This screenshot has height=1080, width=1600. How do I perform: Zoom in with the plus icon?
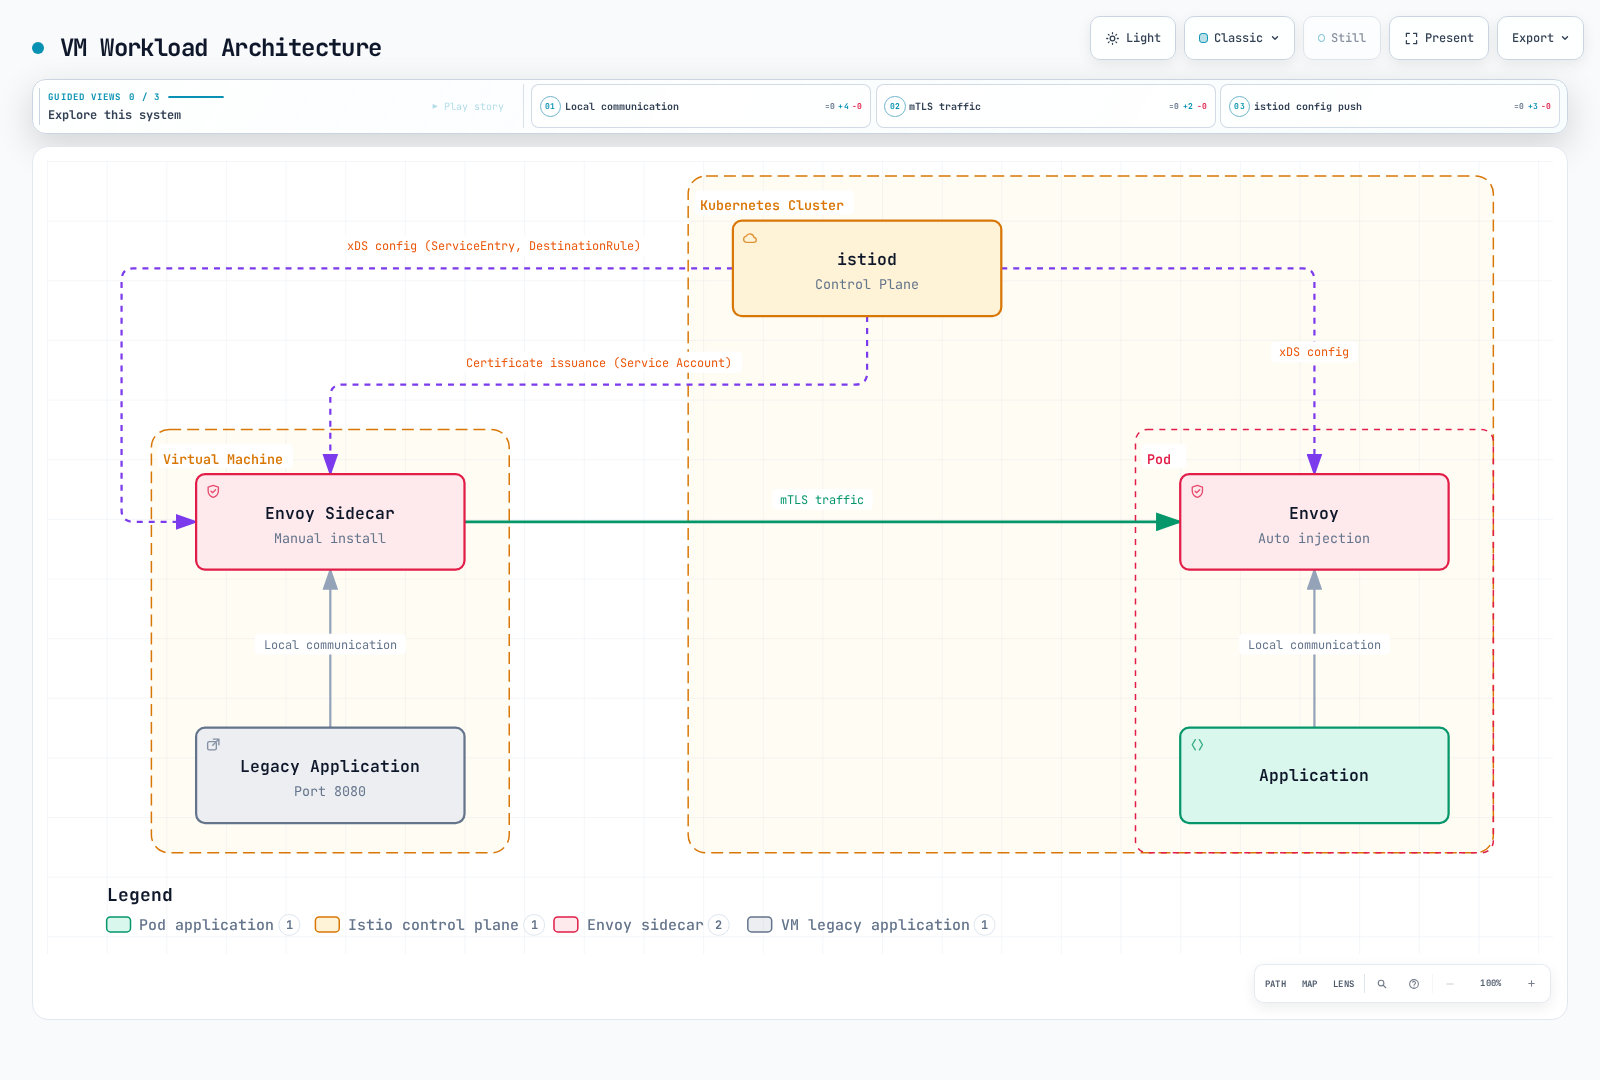[1531, 984]
